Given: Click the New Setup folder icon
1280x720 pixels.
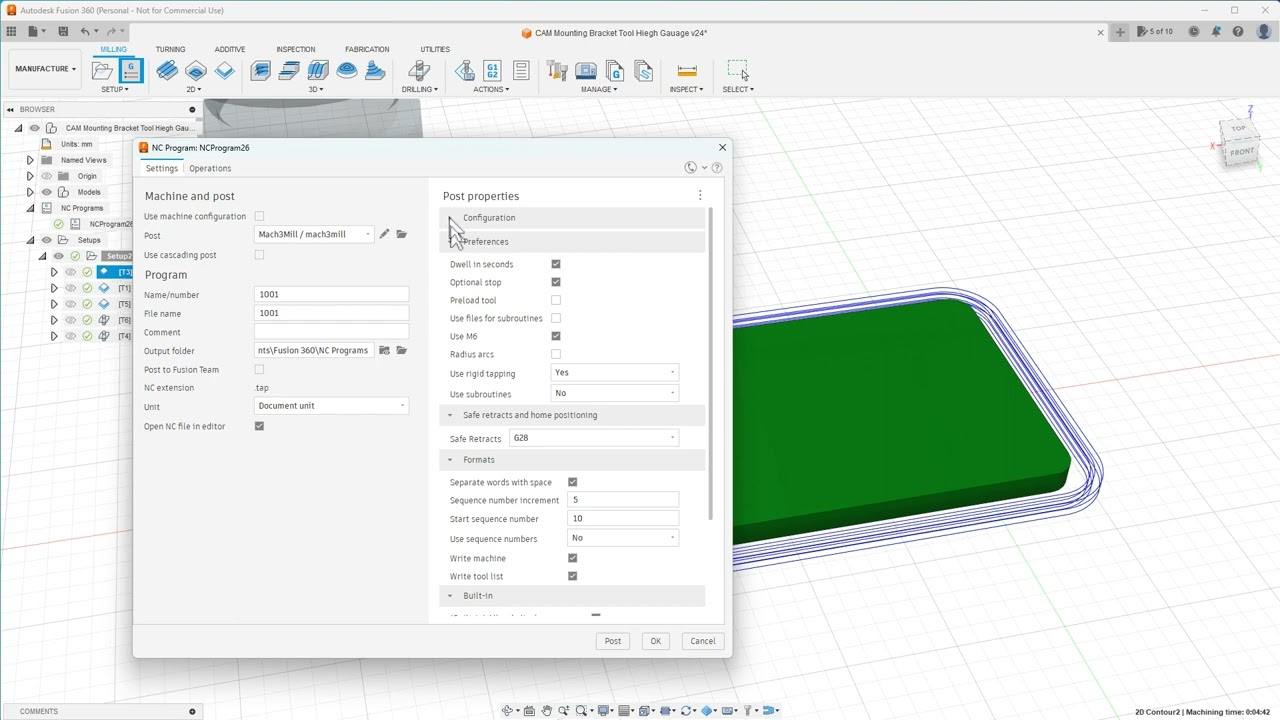Looking at the screenshot, I should (102, 70).
